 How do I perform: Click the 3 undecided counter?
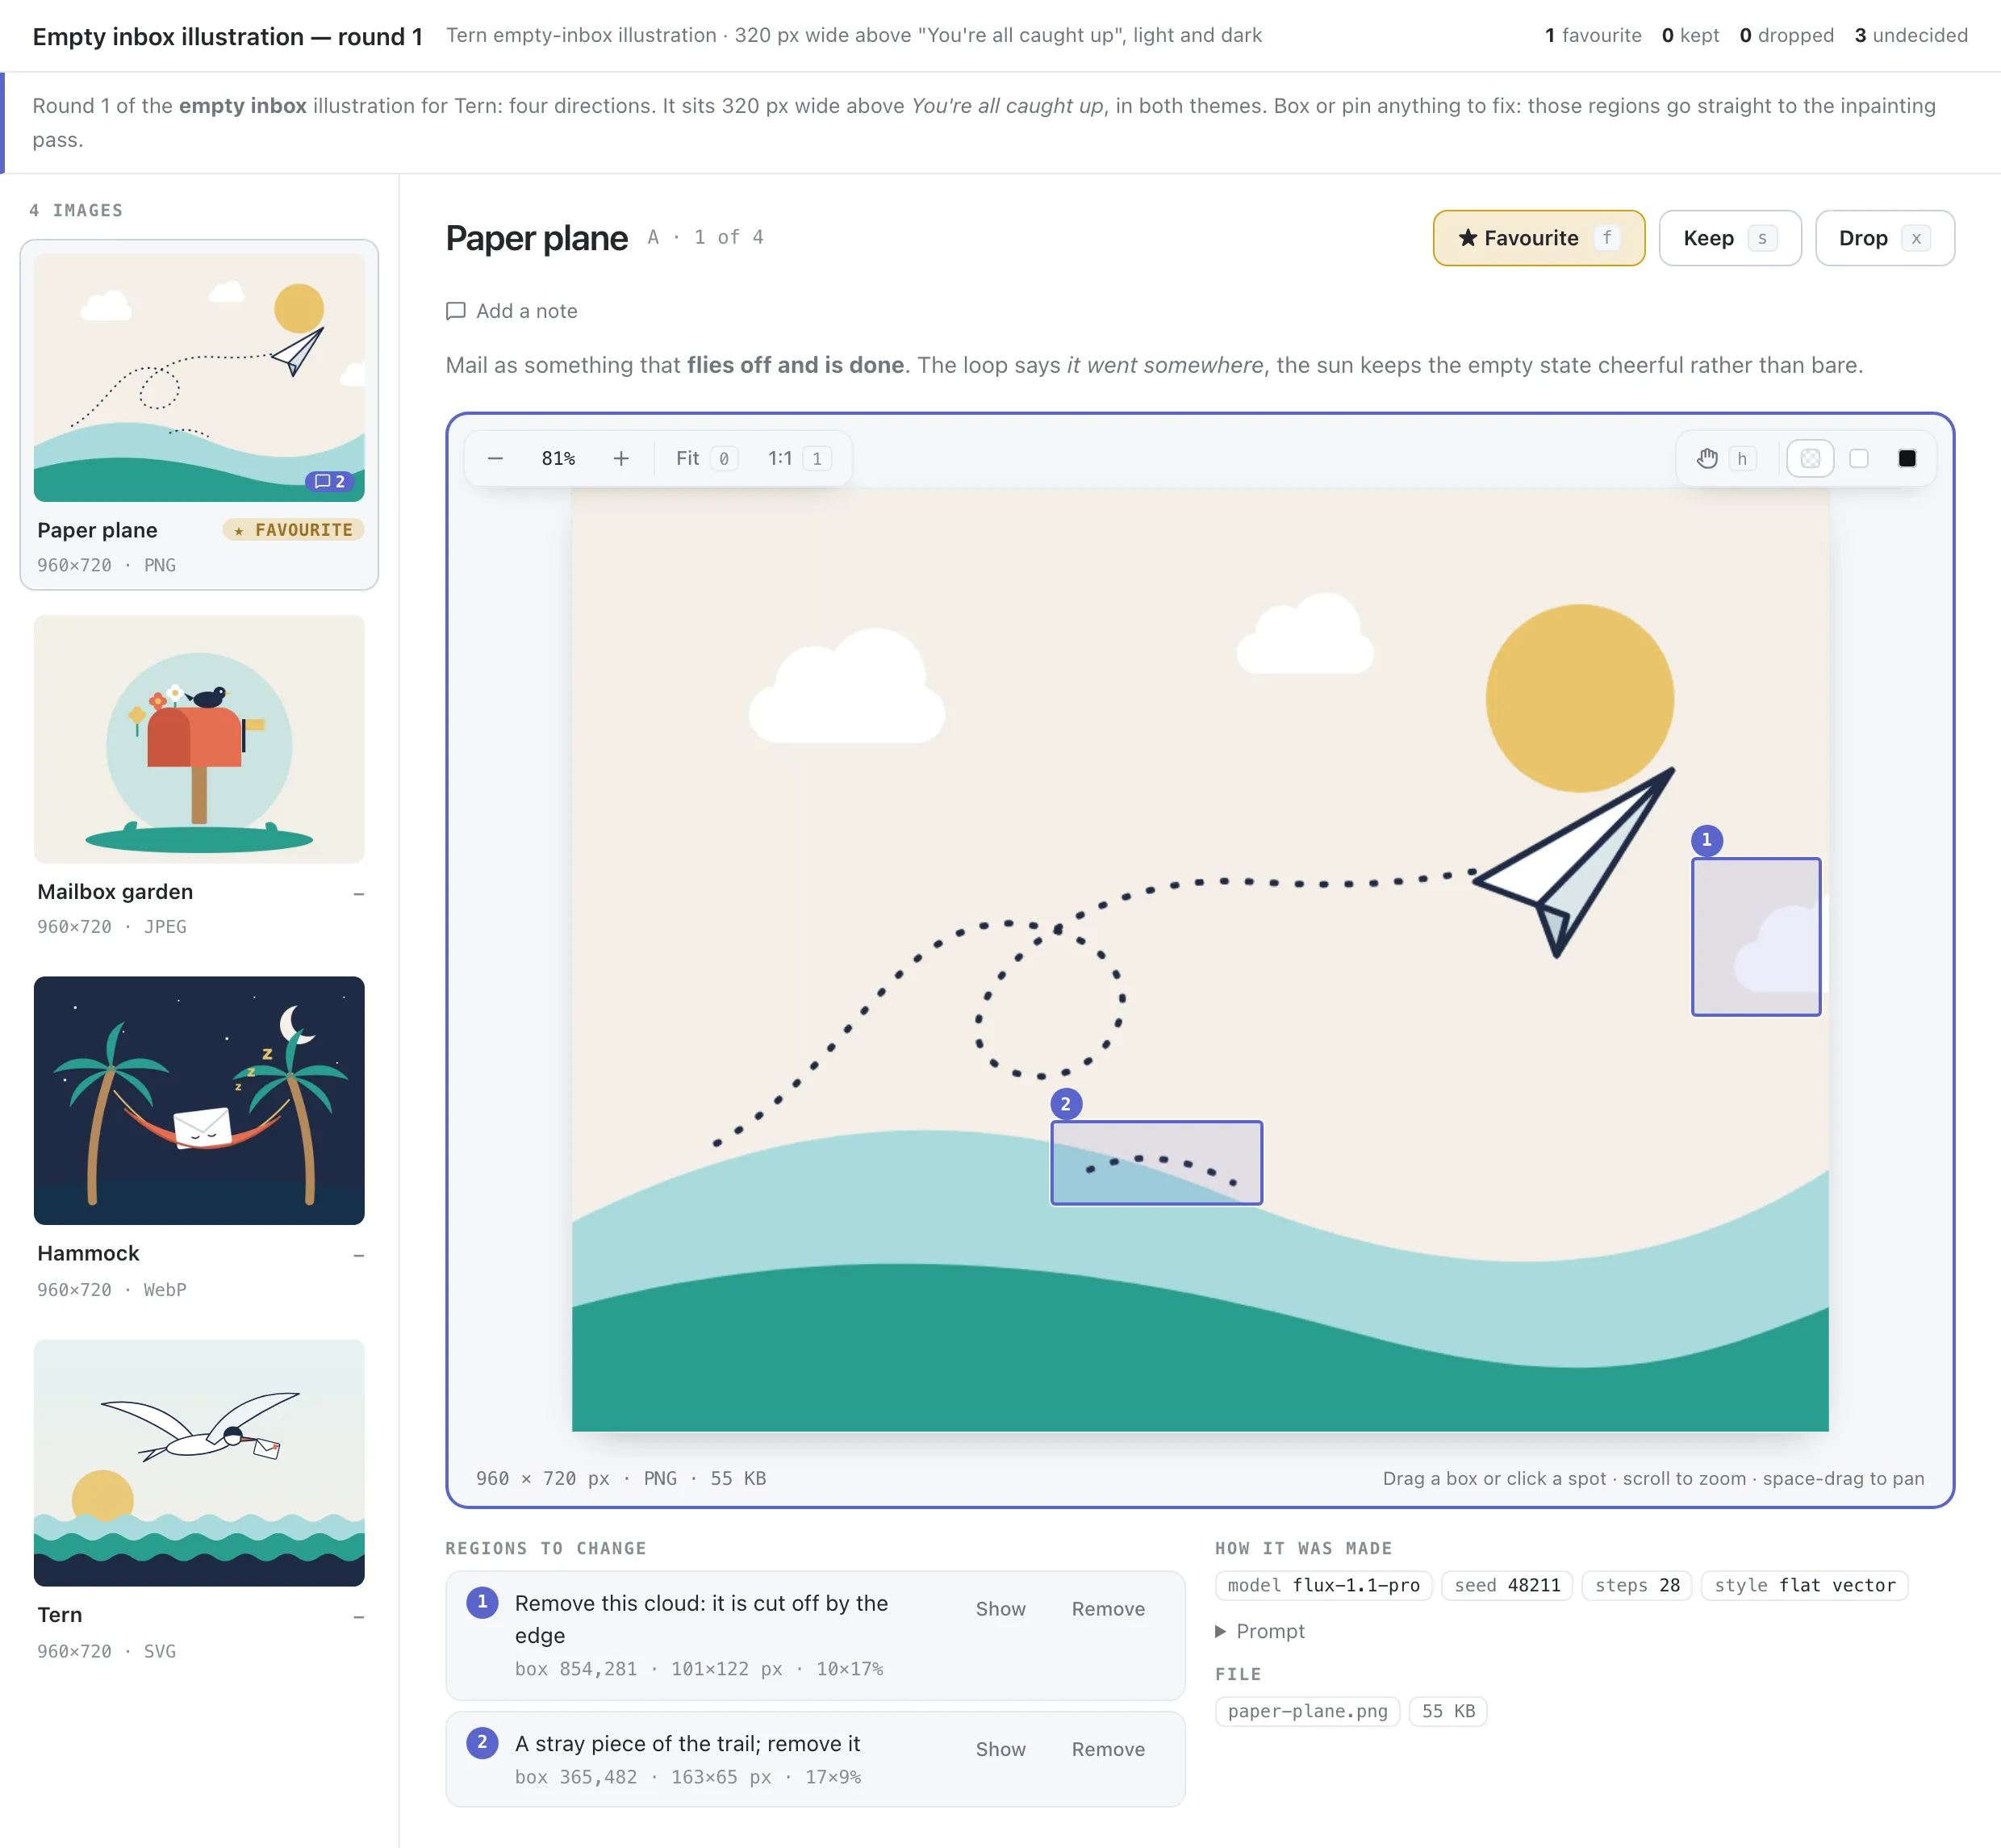click(1910, 35)
